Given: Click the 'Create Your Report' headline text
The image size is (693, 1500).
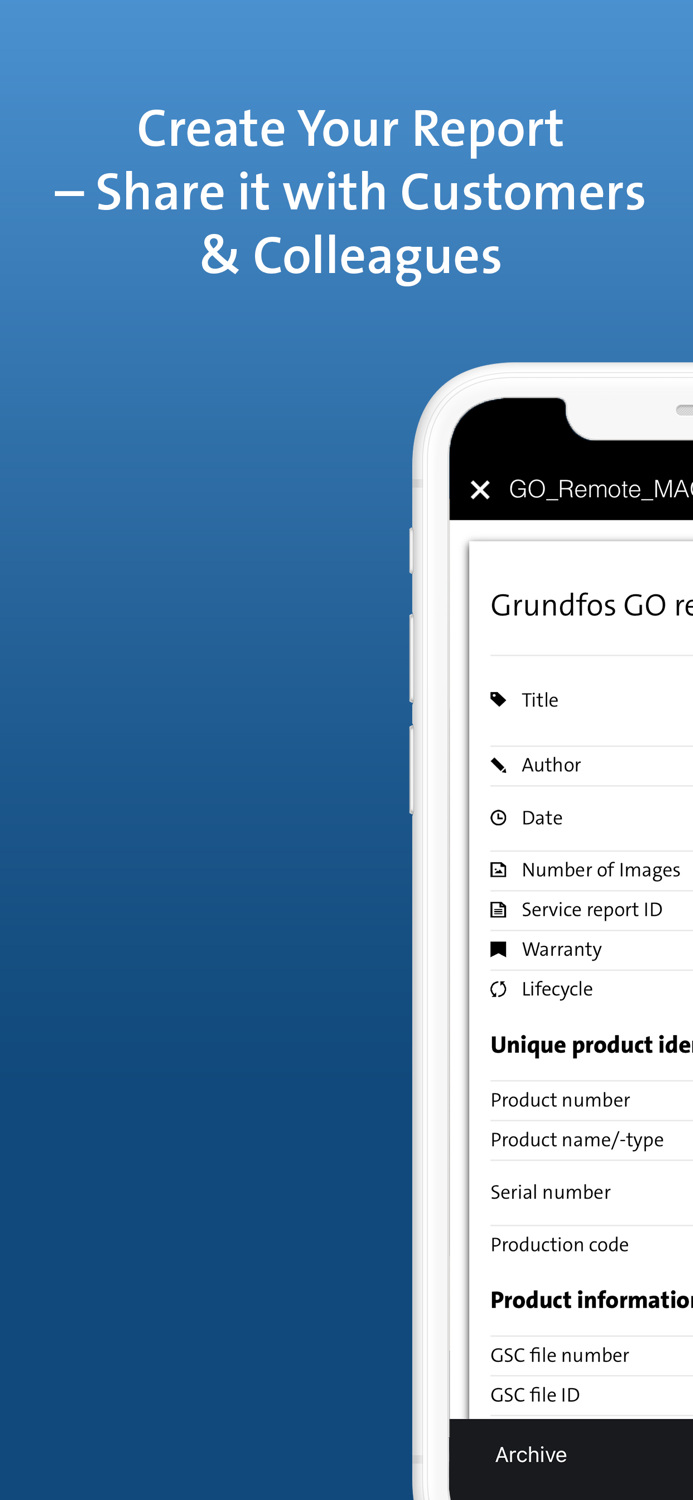Looking at the screenshot, I should pos(350,130).
